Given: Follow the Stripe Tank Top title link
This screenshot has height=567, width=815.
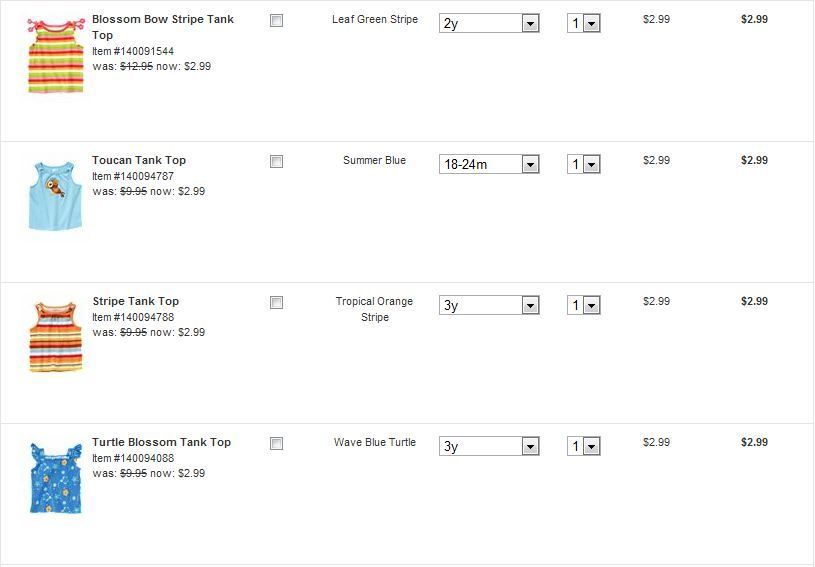Looking at the screenshot, I should click(135, 301).
